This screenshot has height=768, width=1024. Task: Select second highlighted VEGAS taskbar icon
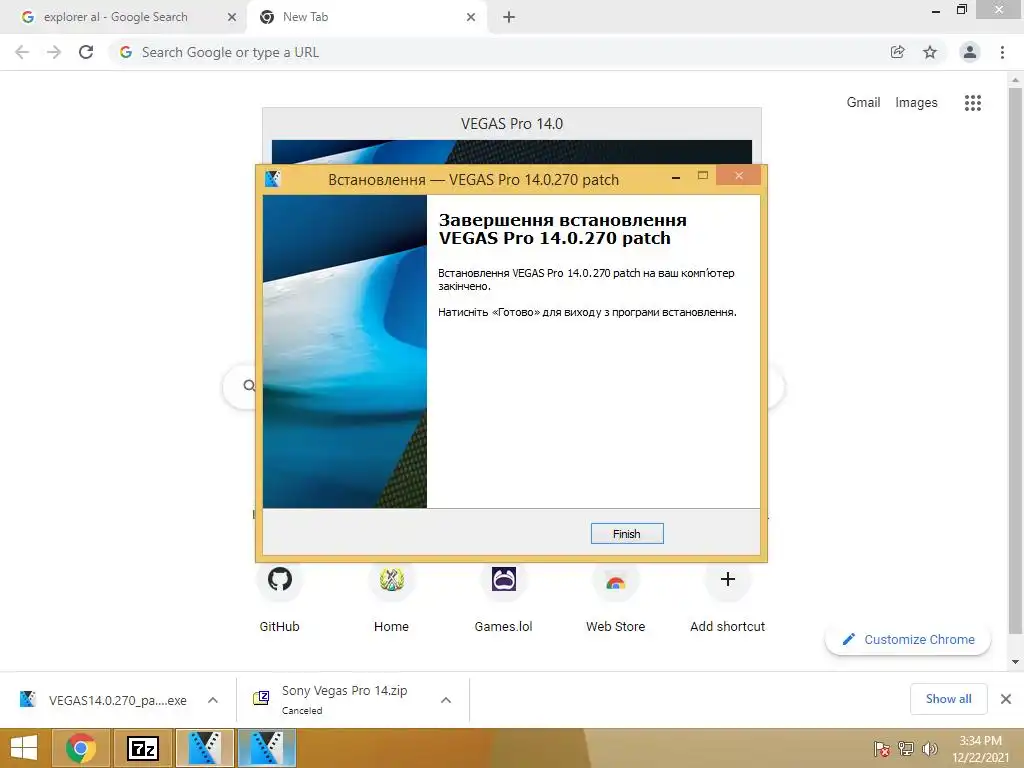267,748
